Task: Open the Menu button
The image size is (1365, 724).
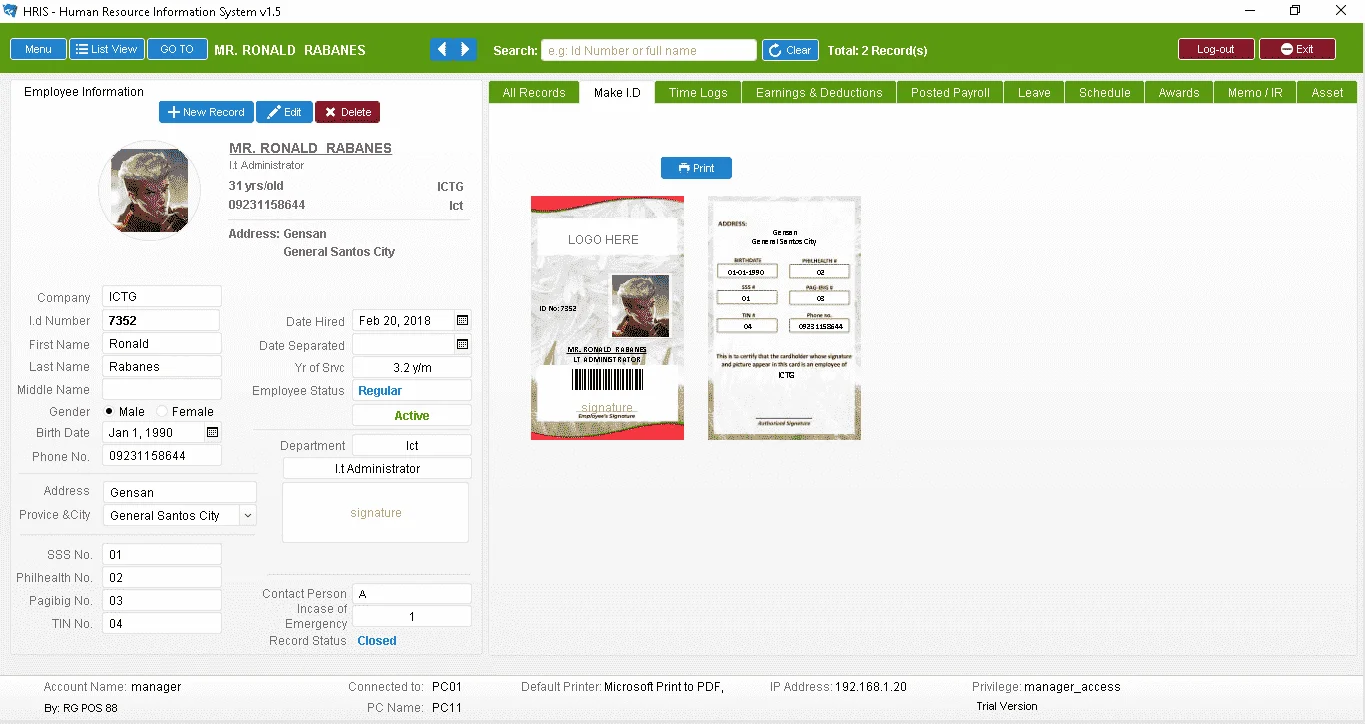Action: click(38, 49)
